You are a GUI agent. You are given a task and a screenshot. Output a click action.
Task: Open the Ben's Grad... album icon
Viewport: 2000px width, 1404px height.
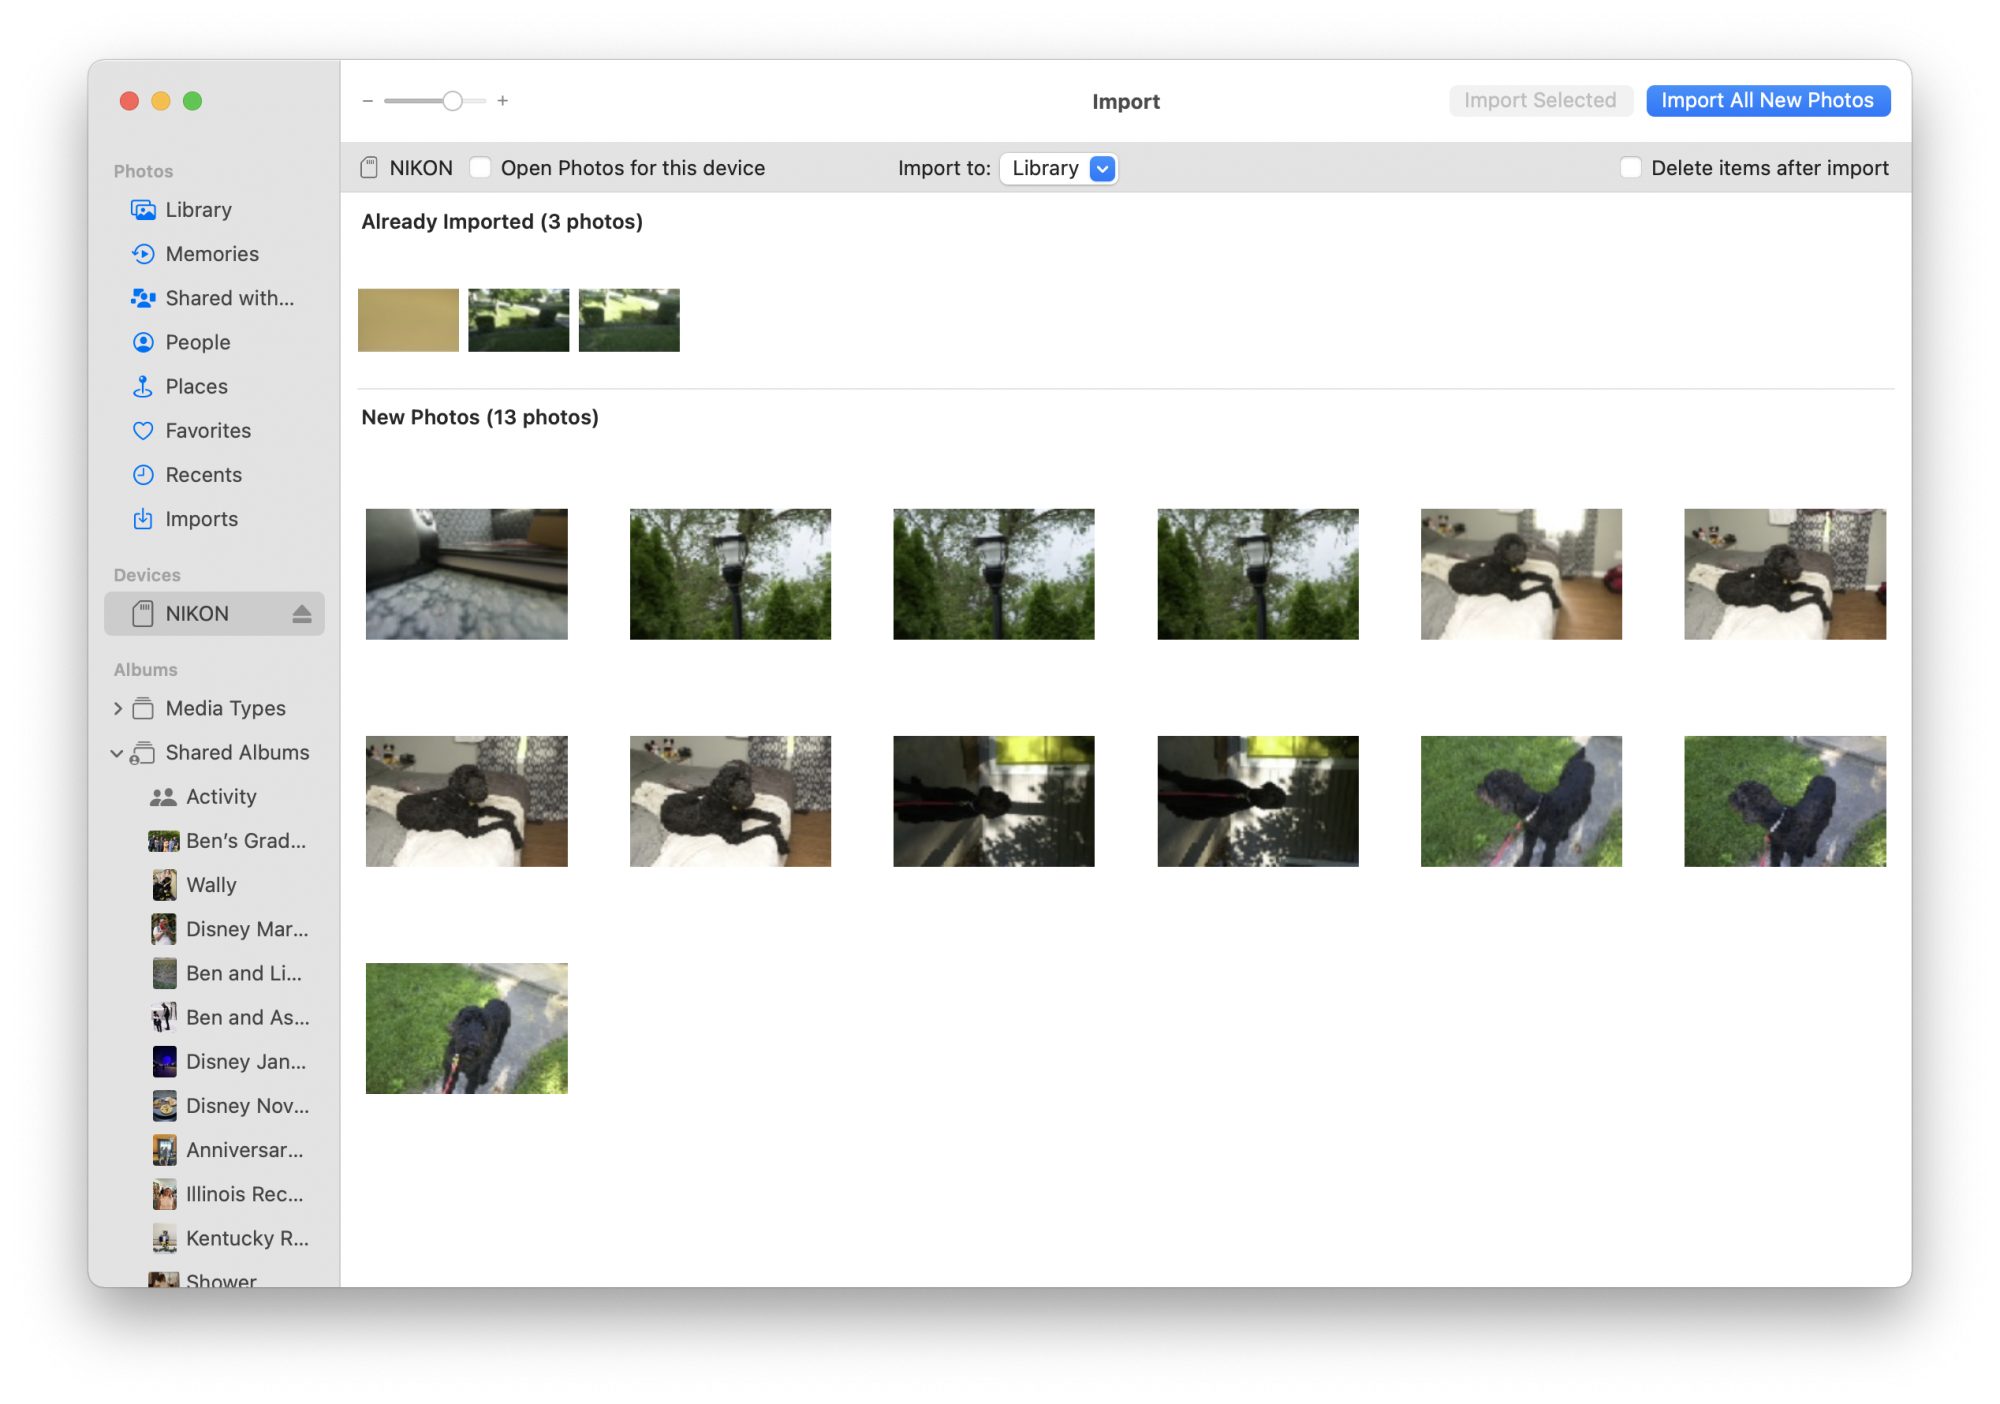pos(164,841)
